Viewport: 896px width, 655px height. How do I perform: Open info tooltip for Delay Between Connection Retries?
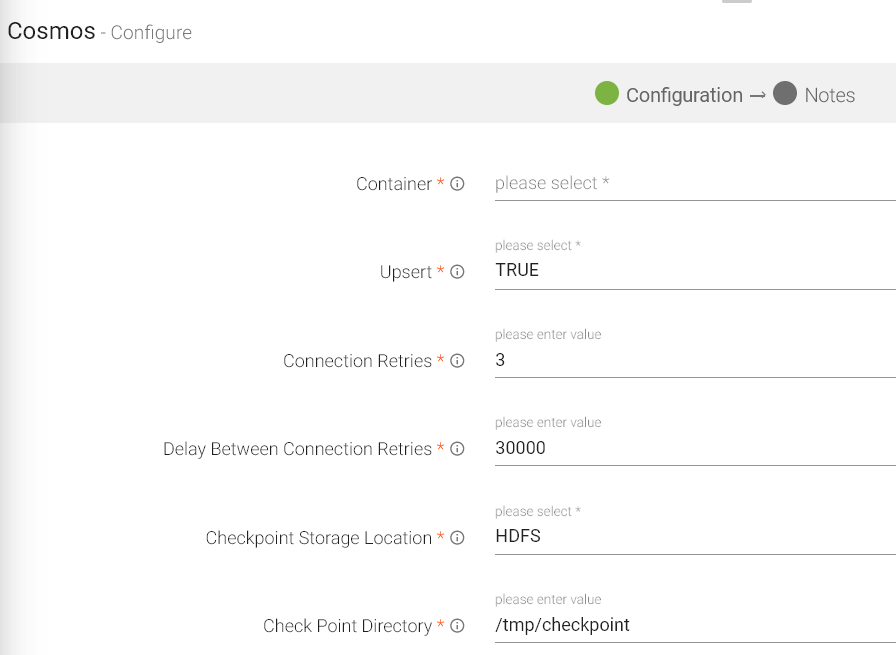coord(457,449)
